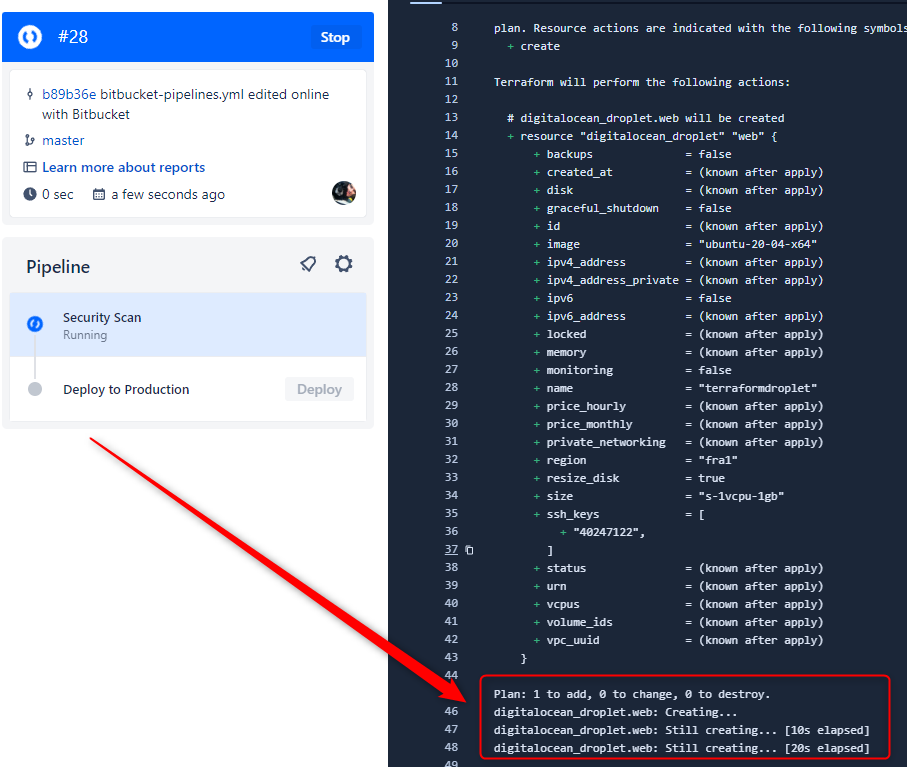Select the Deploy to Production step
The width and height of the screenshot is (907, 767).
pyautogui.click(x=188, y=389)
